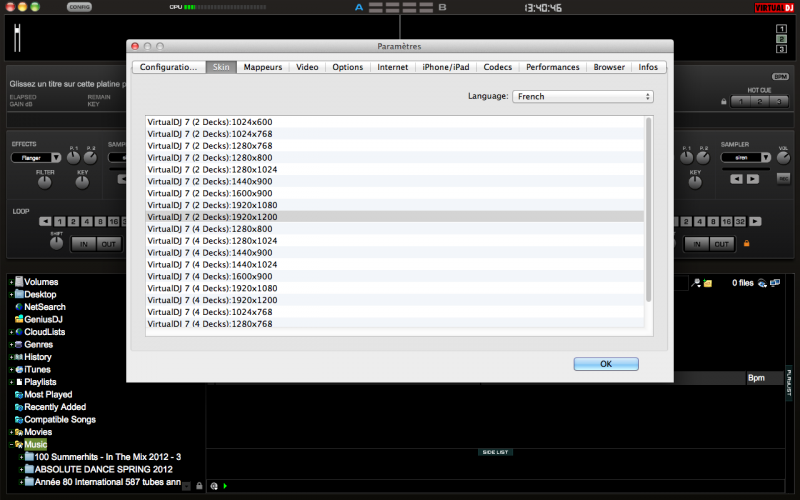800x500 pixels.
Task: Set right deck loop to 32 beats
Action: coord(740,221)
